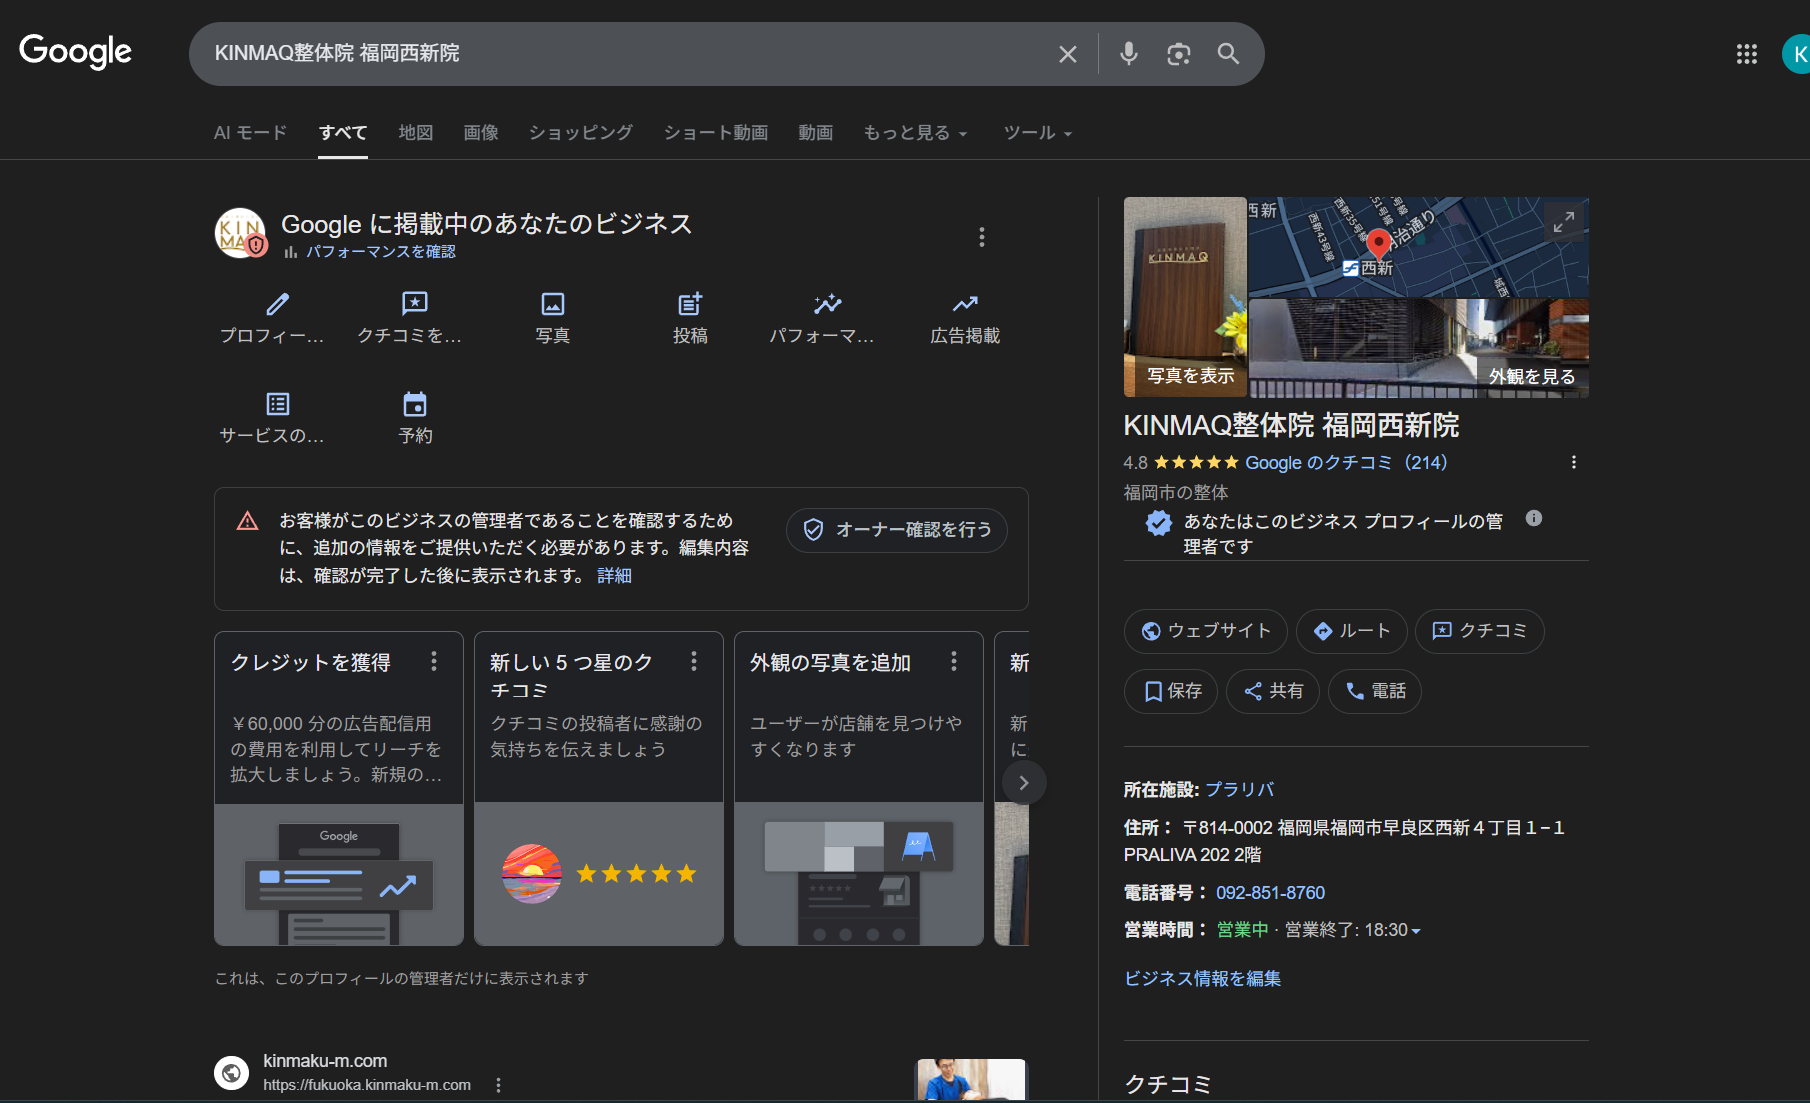Screen dimensions: 1810x1103
Task: Open the kinmaku-m.com result thumbnail image
Action: pos(971,1080)
